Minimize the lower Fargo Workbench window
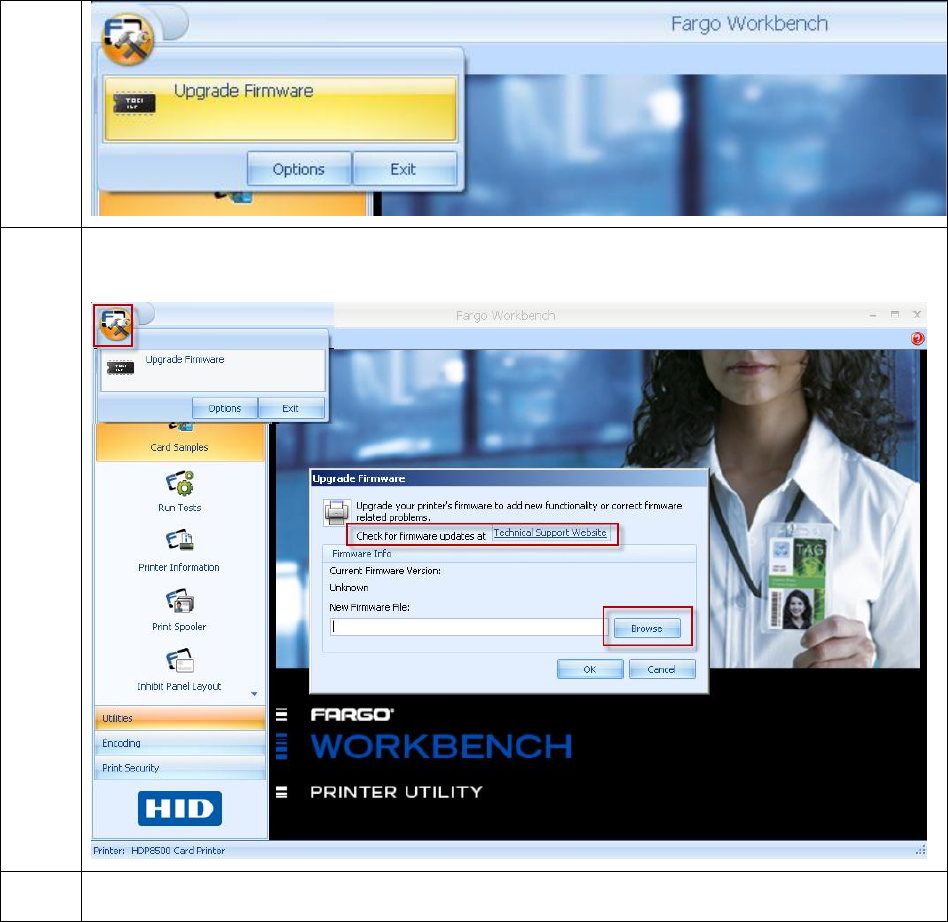Image resolution: width=948 pixels, height=922 pixels. pos(873,315)
